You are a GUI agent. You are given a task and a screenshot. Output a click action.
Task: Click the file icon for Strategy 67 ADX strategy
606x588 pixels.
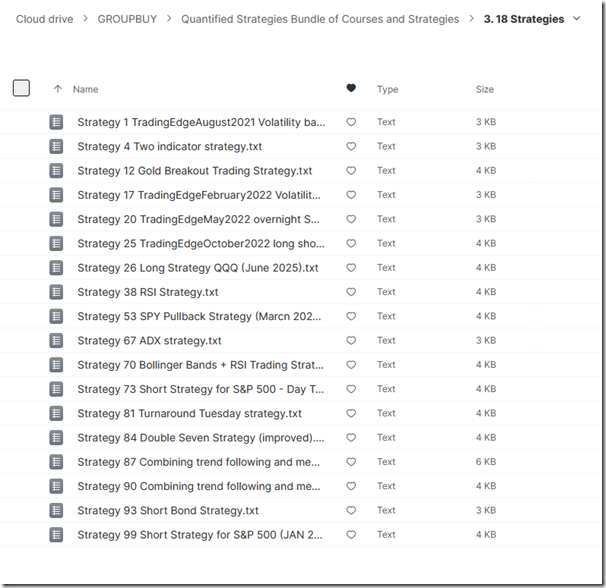(56, 341)
